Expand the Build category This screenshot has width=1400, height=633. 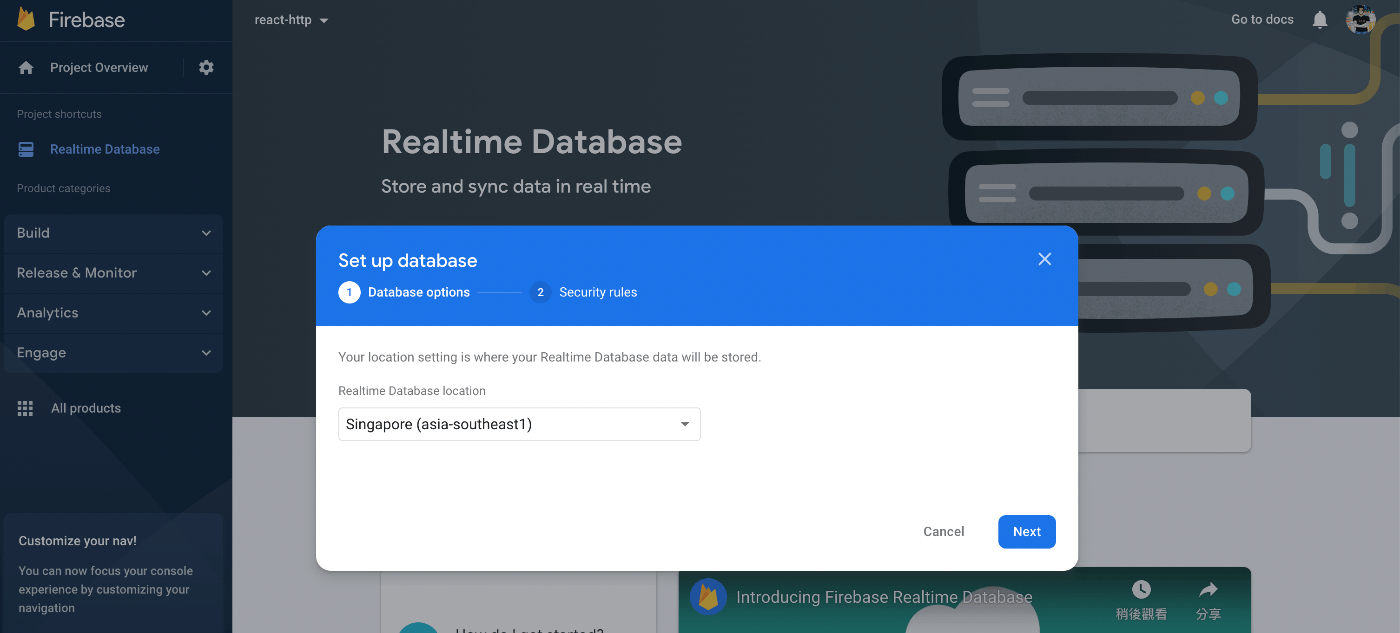(x=114, y=233)
